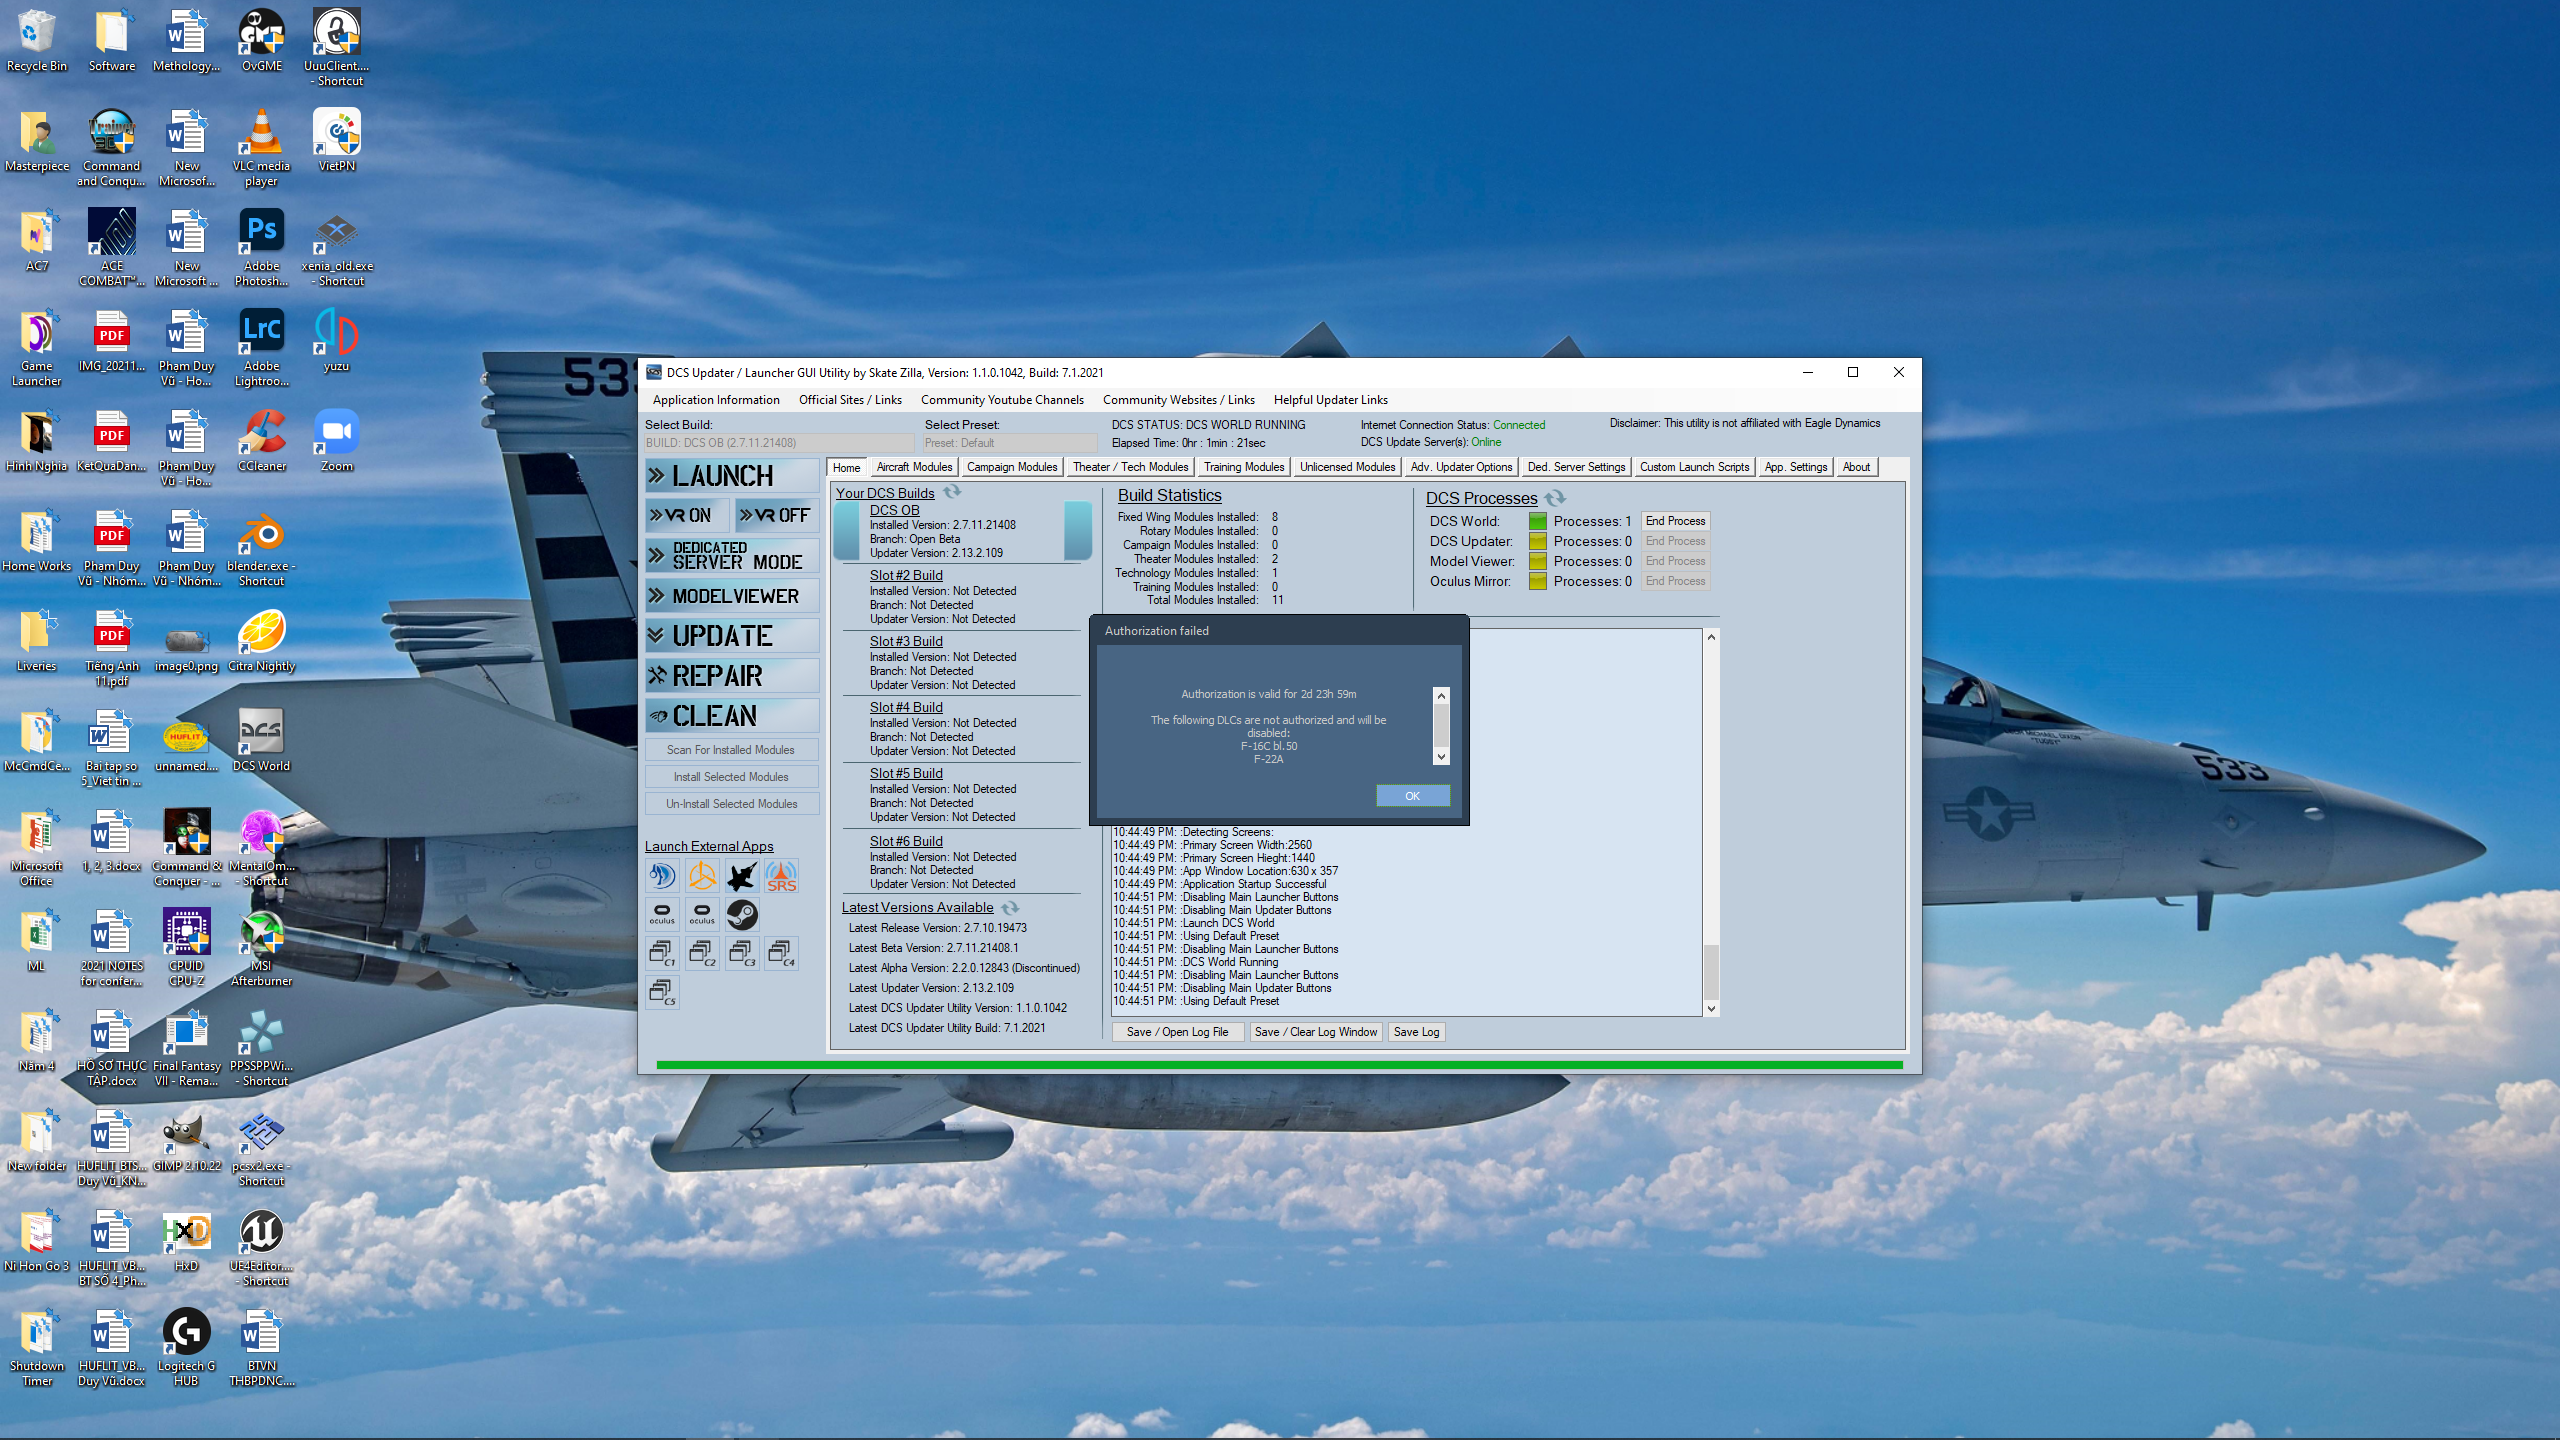Refresh Your DCS Builds list
The height and width of the screenshot is (1440, 2560).
click(952, 492)
